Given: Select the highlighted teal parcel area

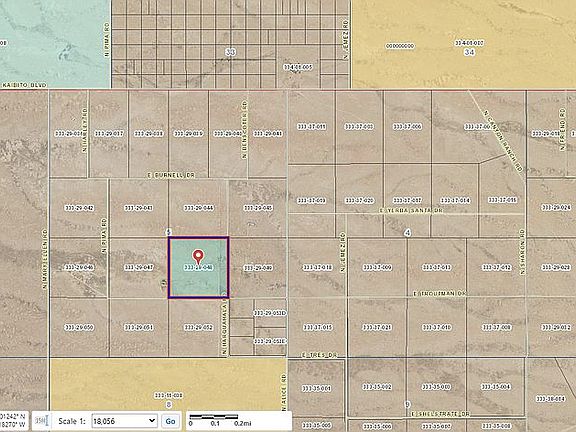Looking at the screenshot, I should [198, 268].
